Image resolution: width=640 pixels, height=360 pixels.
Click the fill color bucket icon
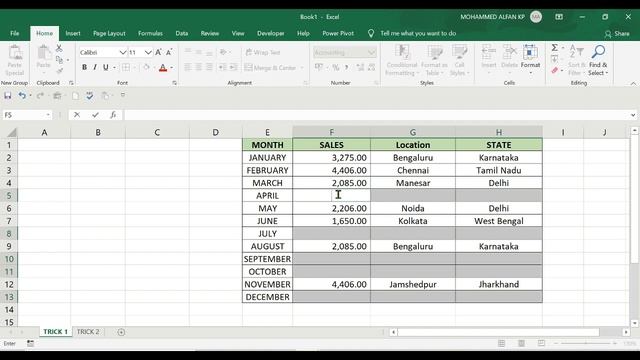point(147,67)
